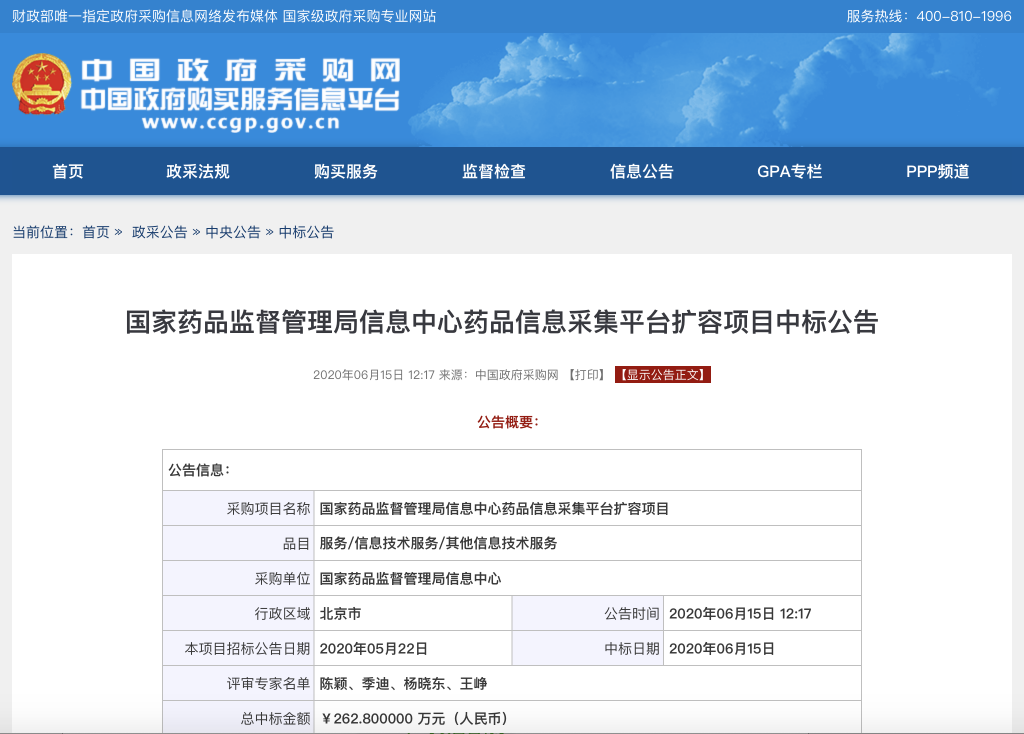Viewport: 1024px width, 734px height.
Task: Click the expert names 陈颖、季迪、杨晓东、王峥
Action: [x=403, y=684]
